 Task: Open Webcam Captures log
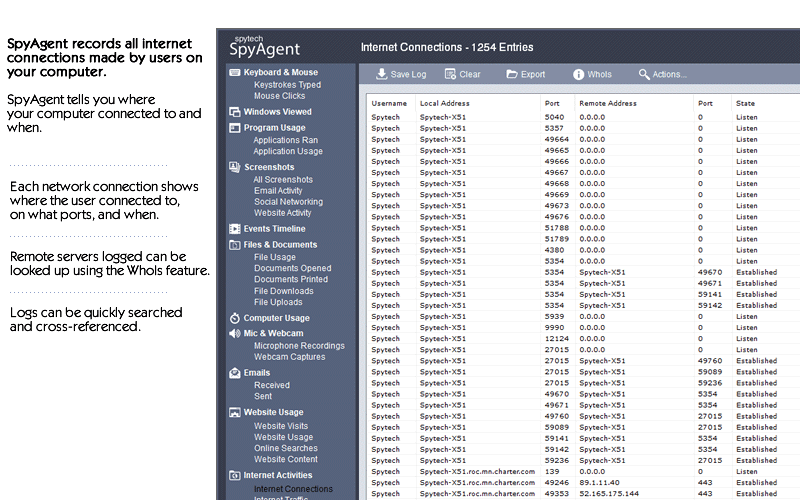coord(289,357)
